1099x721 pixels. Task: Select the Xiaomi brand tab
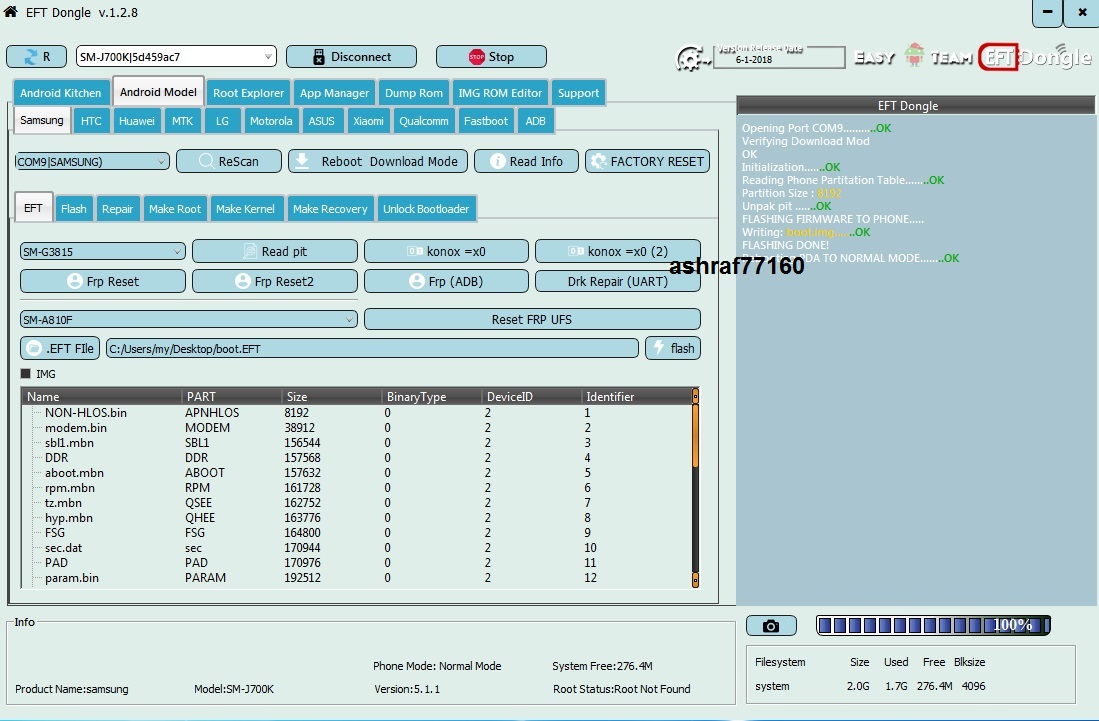coord(368,121)
